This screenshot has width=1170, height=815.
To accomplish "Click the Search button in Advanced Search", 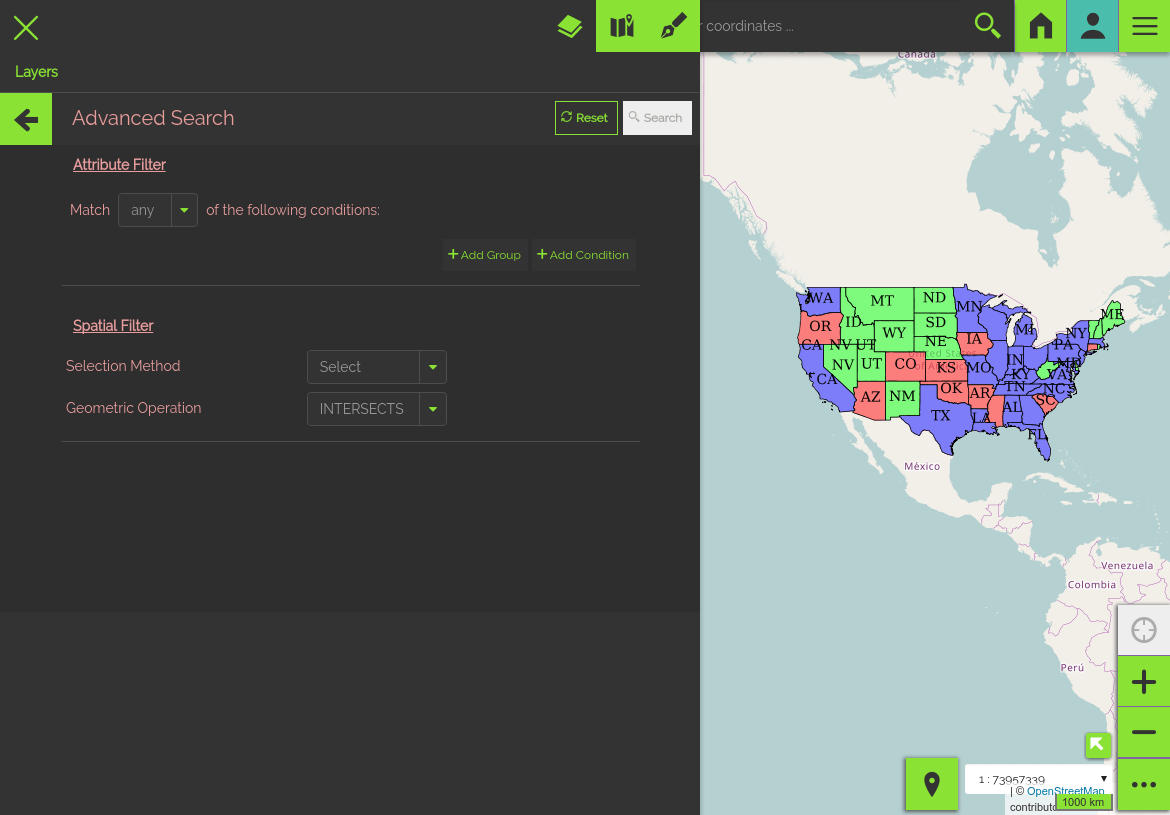I will pyautogui.click(x=657, y=118).
